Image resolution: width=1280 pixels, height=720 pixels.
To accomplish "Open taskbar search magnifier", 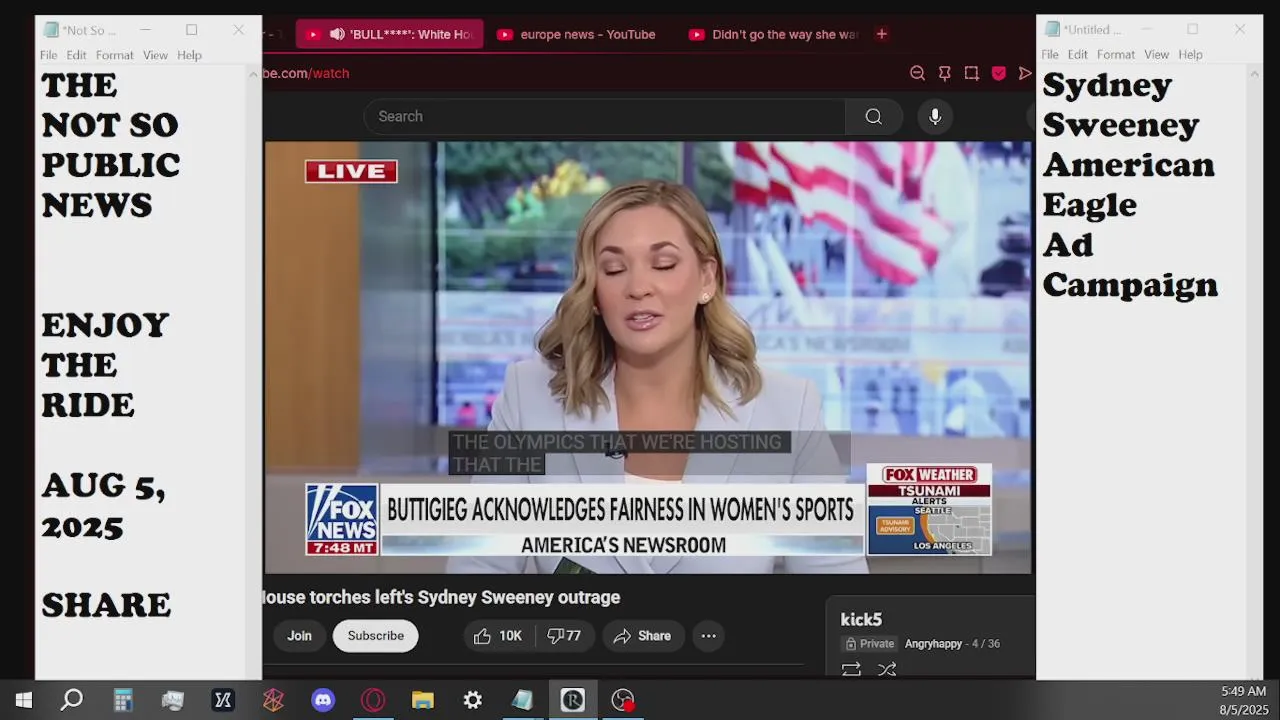I will (x=72, y=700).
